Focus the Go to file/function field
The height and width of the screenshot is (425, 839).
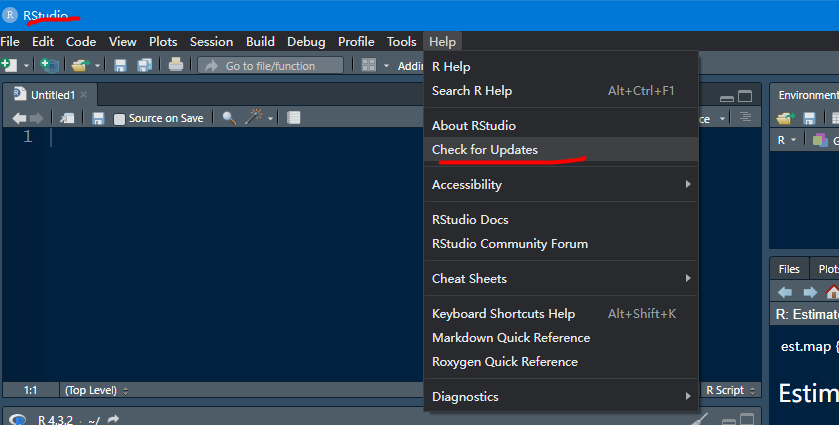[271, 65]
